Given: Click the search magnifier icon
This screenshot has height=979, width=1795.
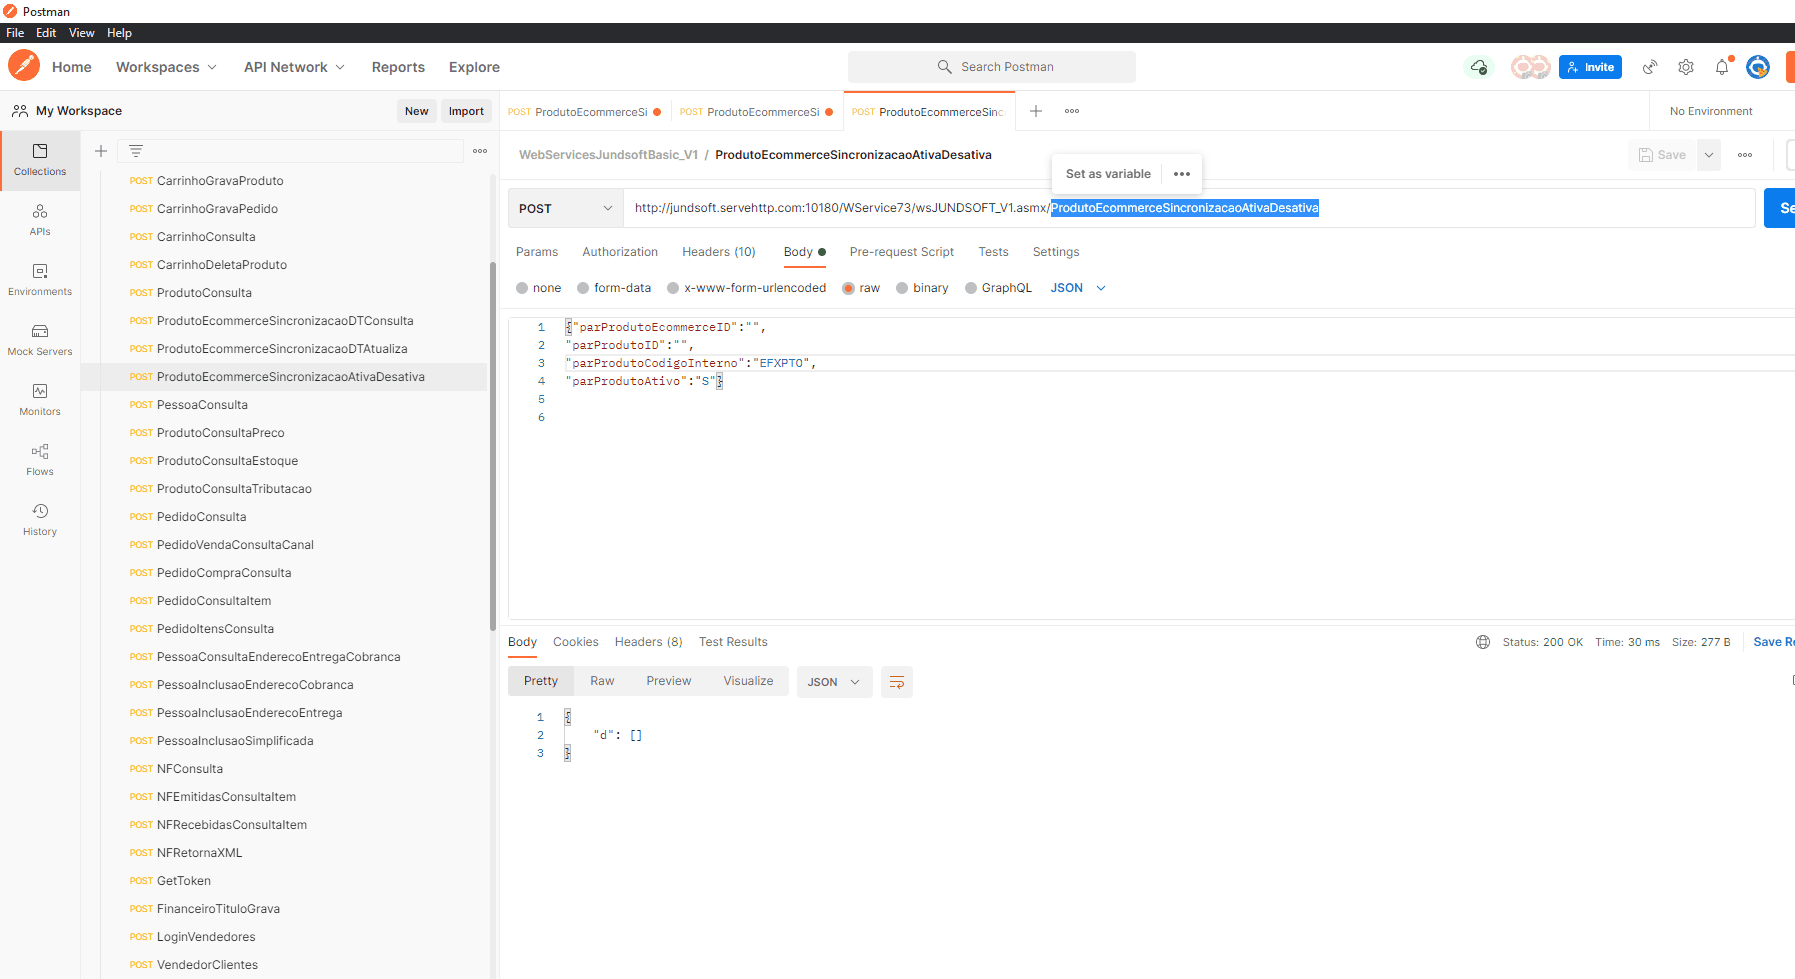Looking at the screenshot, I should 944,67.
